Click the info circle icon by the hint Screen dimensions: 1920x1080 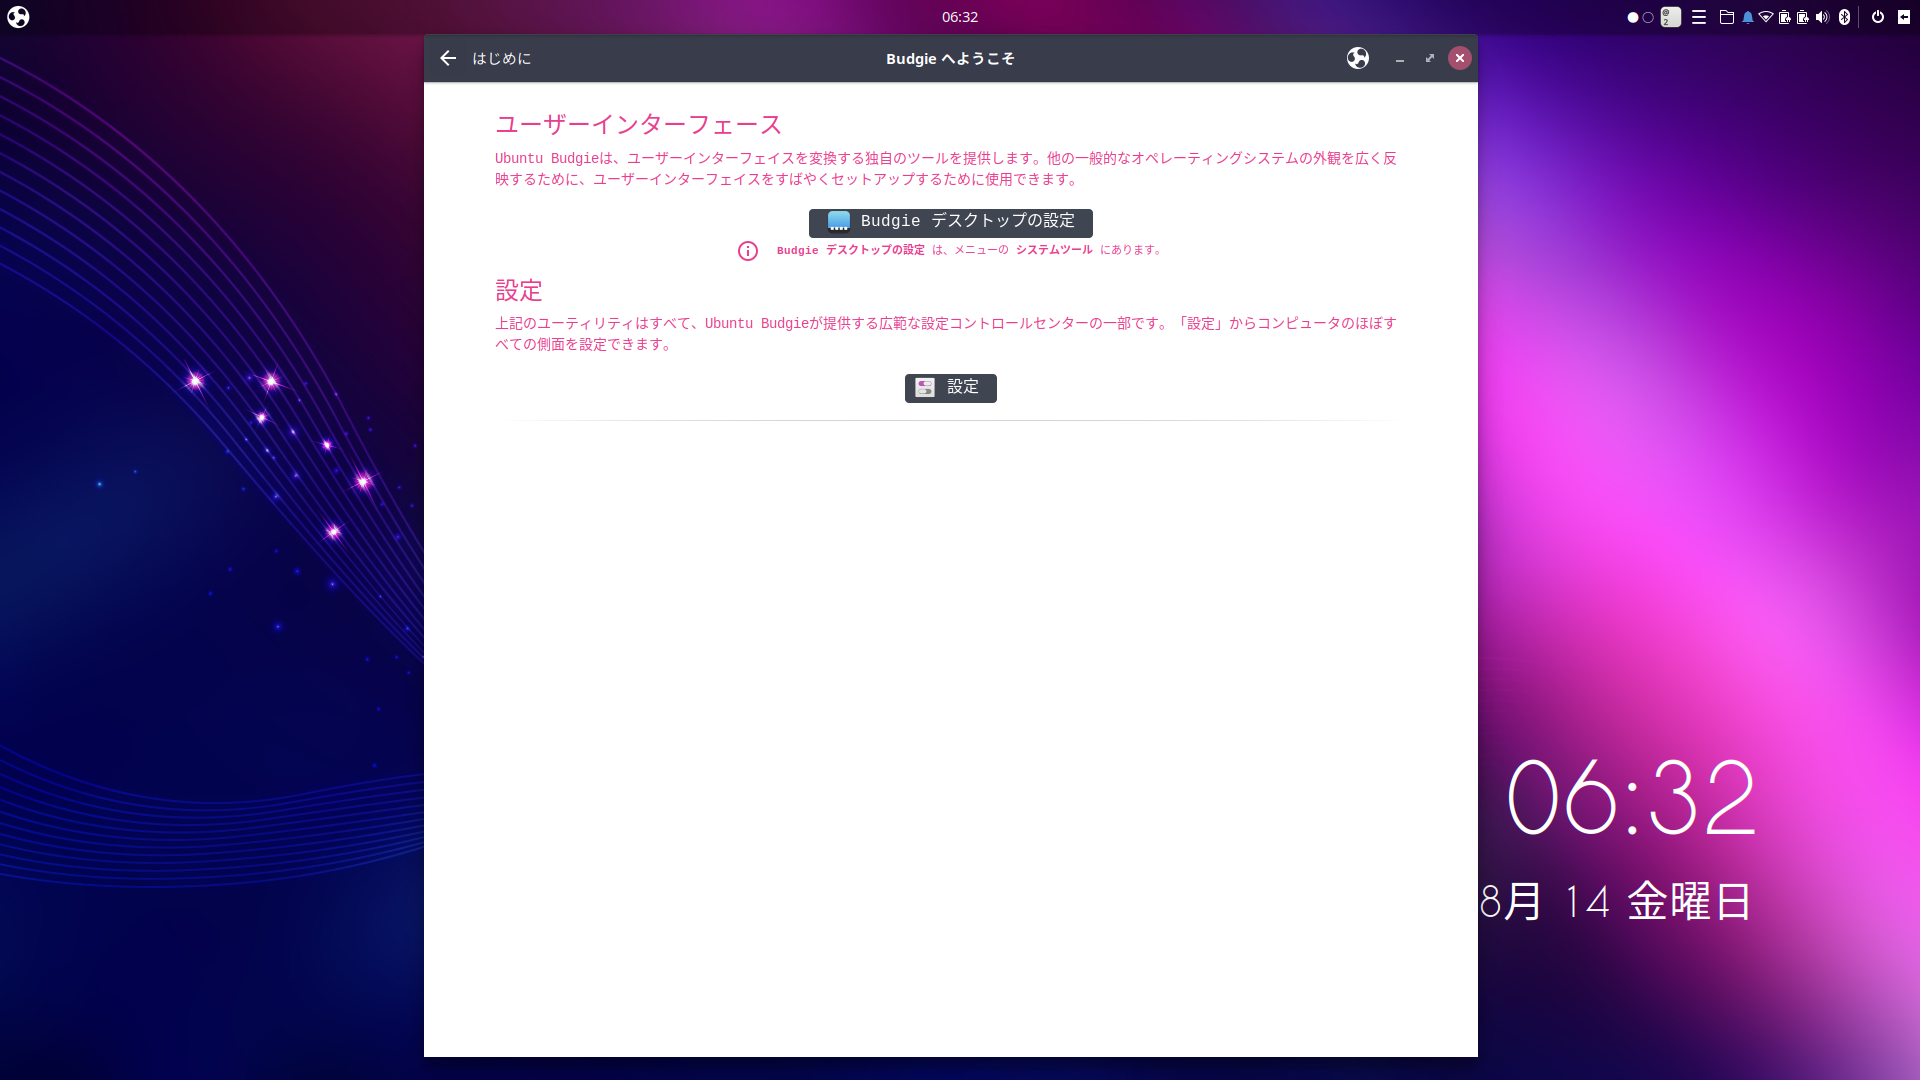748,251
